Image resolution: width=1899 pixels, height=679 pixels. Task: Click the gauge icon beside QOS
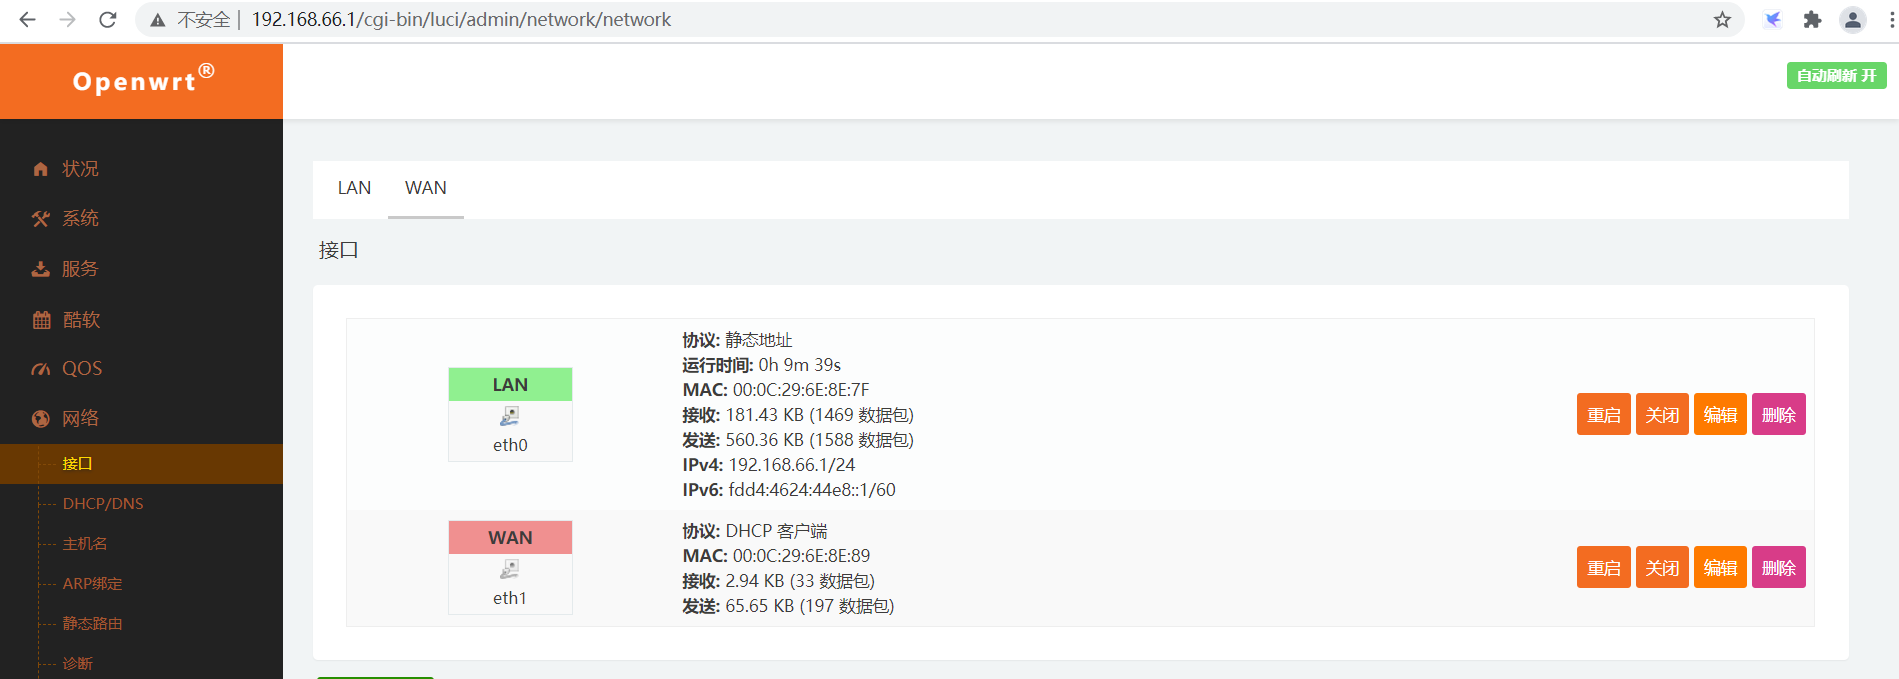(x=41, y=369)
